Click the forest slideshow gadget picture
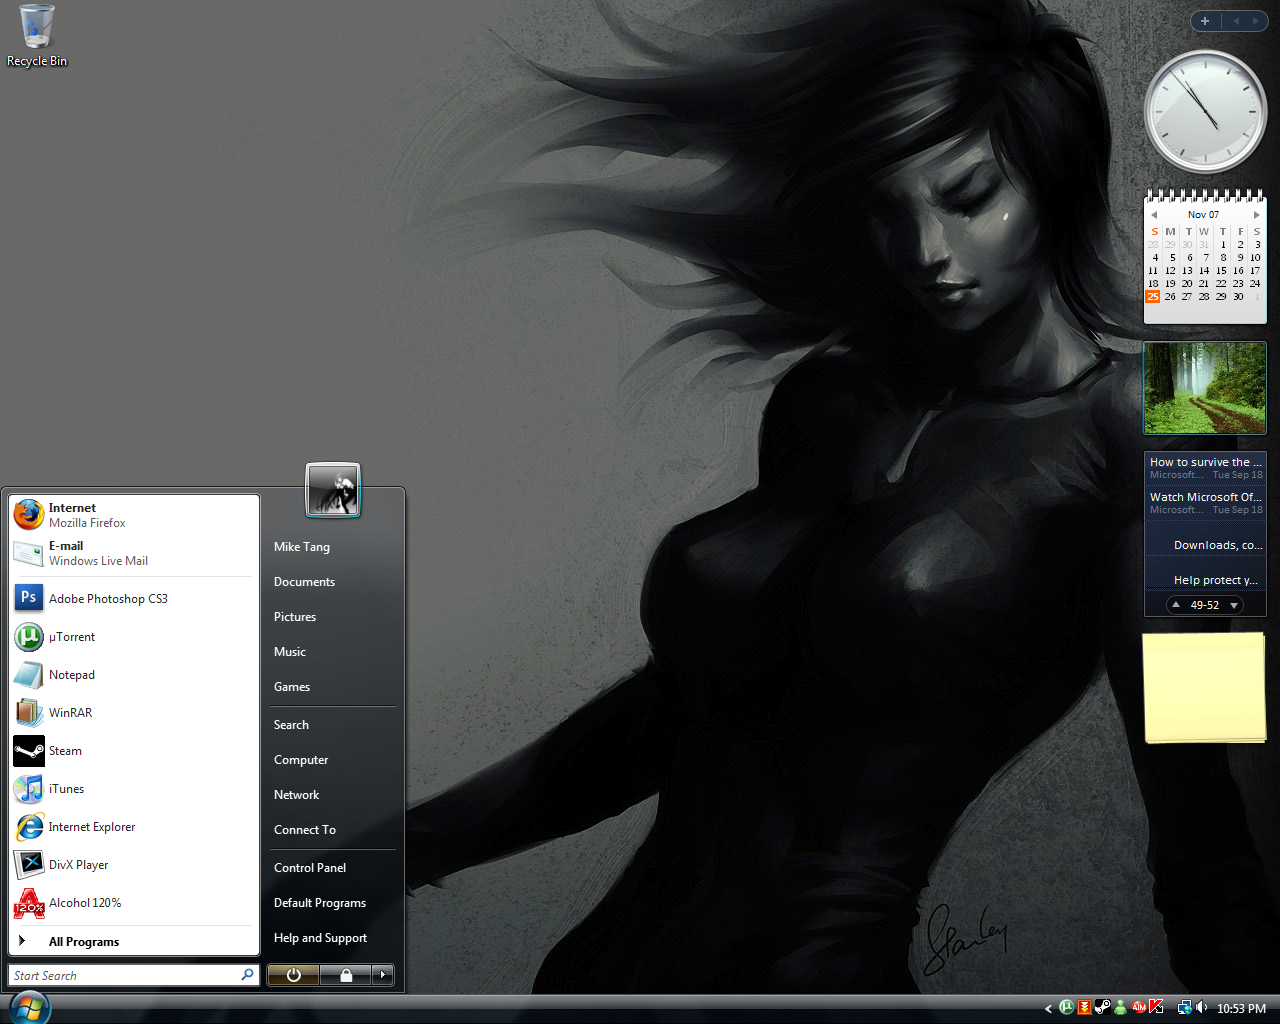This screenshot has width=1280, height=1024. tap(1205, 388)
